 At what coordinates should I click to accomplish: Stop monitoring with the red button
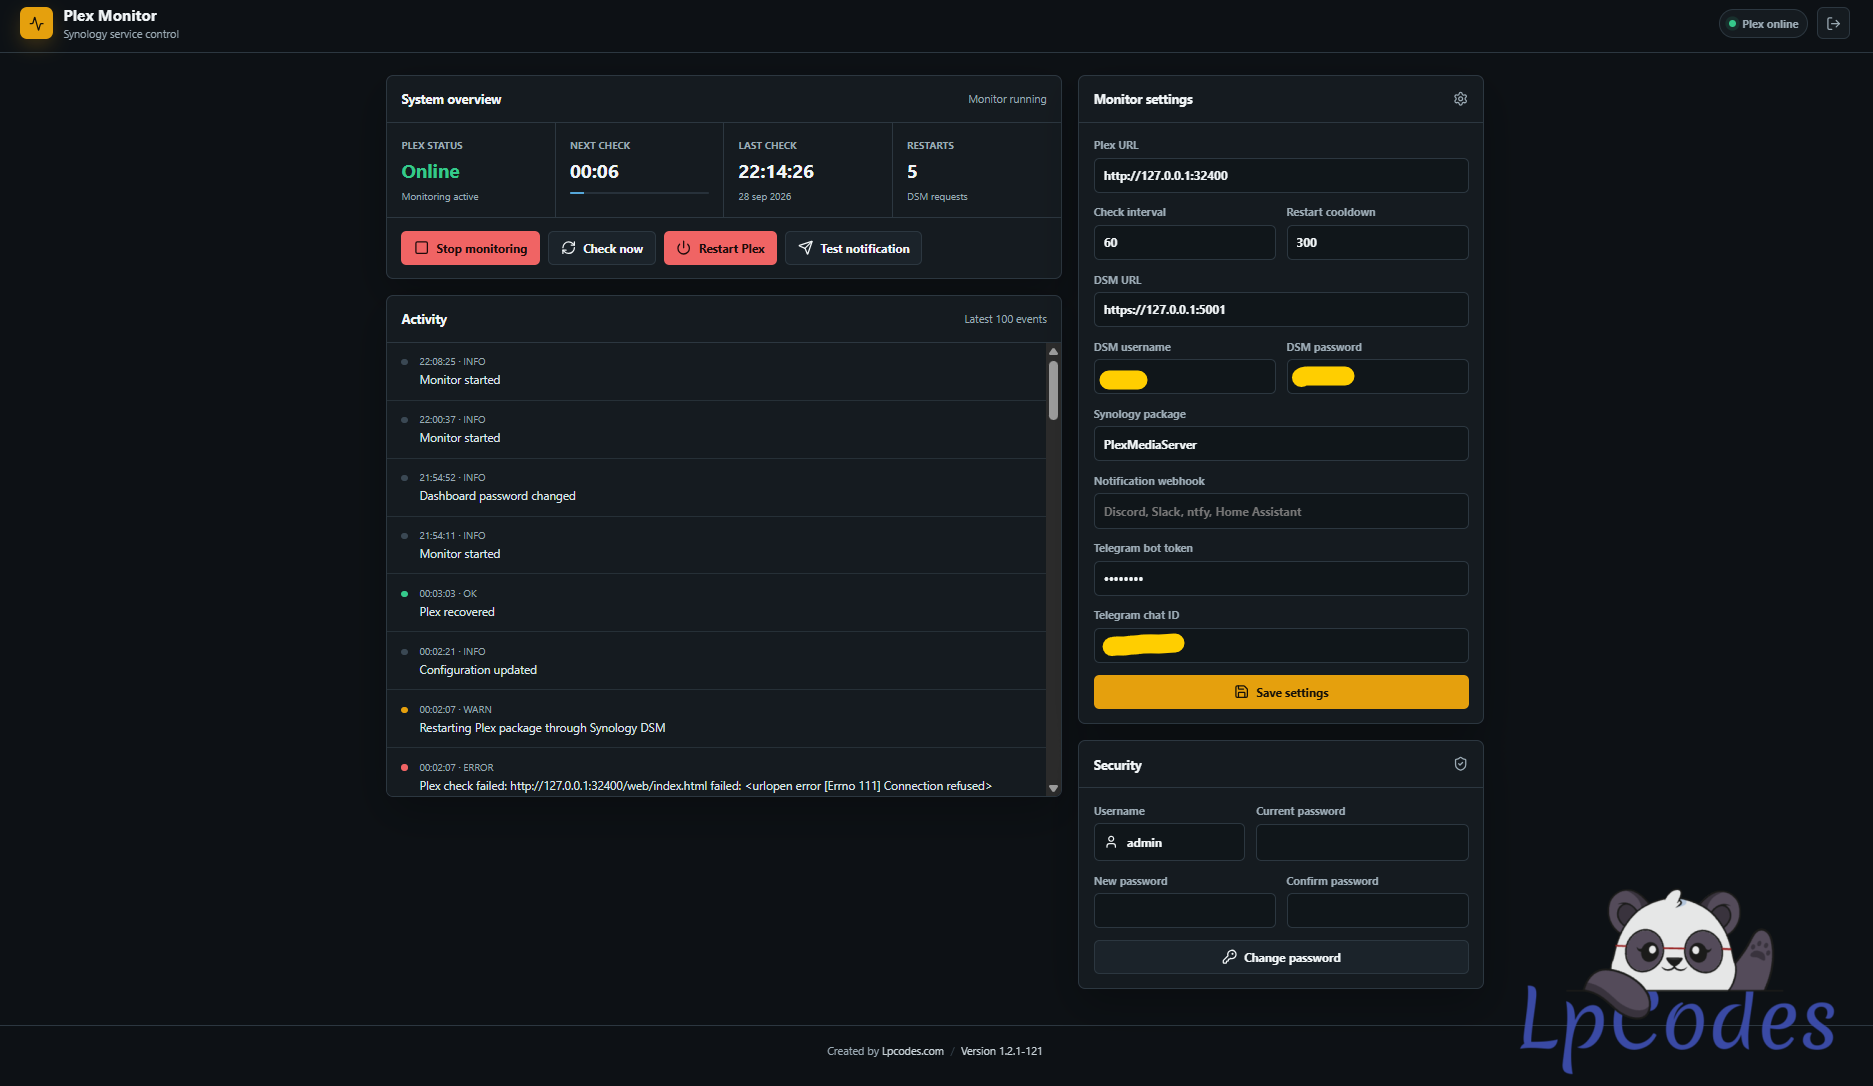[x=470, y=248]
